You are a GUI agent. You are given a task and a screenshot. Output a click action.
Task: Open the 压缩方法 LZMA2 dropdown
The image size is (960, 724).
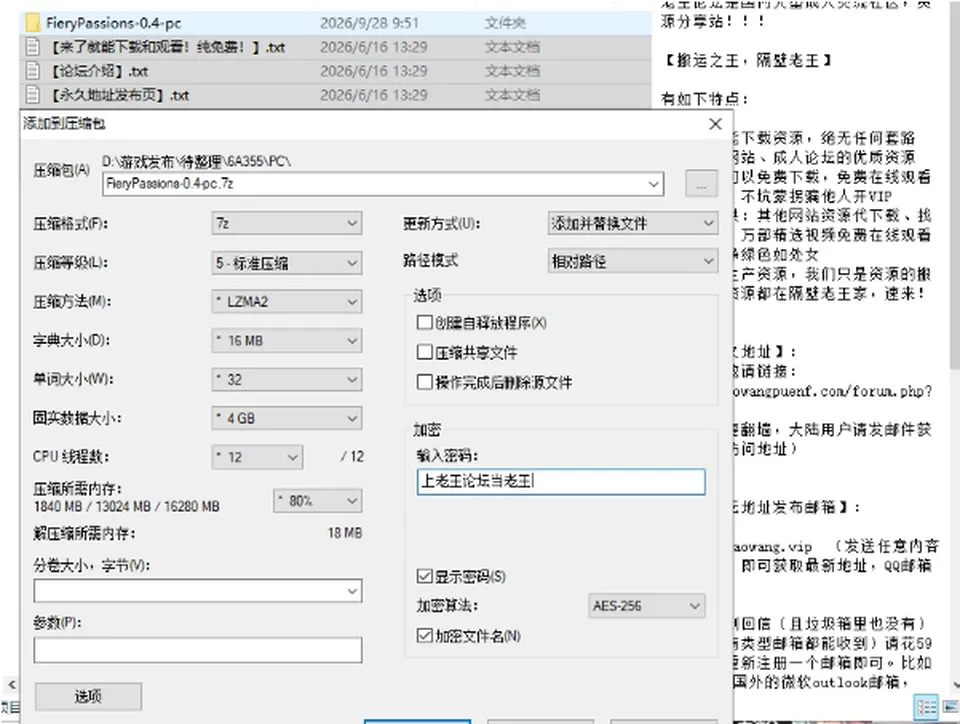pyautogui.click(x=287, y=302)
